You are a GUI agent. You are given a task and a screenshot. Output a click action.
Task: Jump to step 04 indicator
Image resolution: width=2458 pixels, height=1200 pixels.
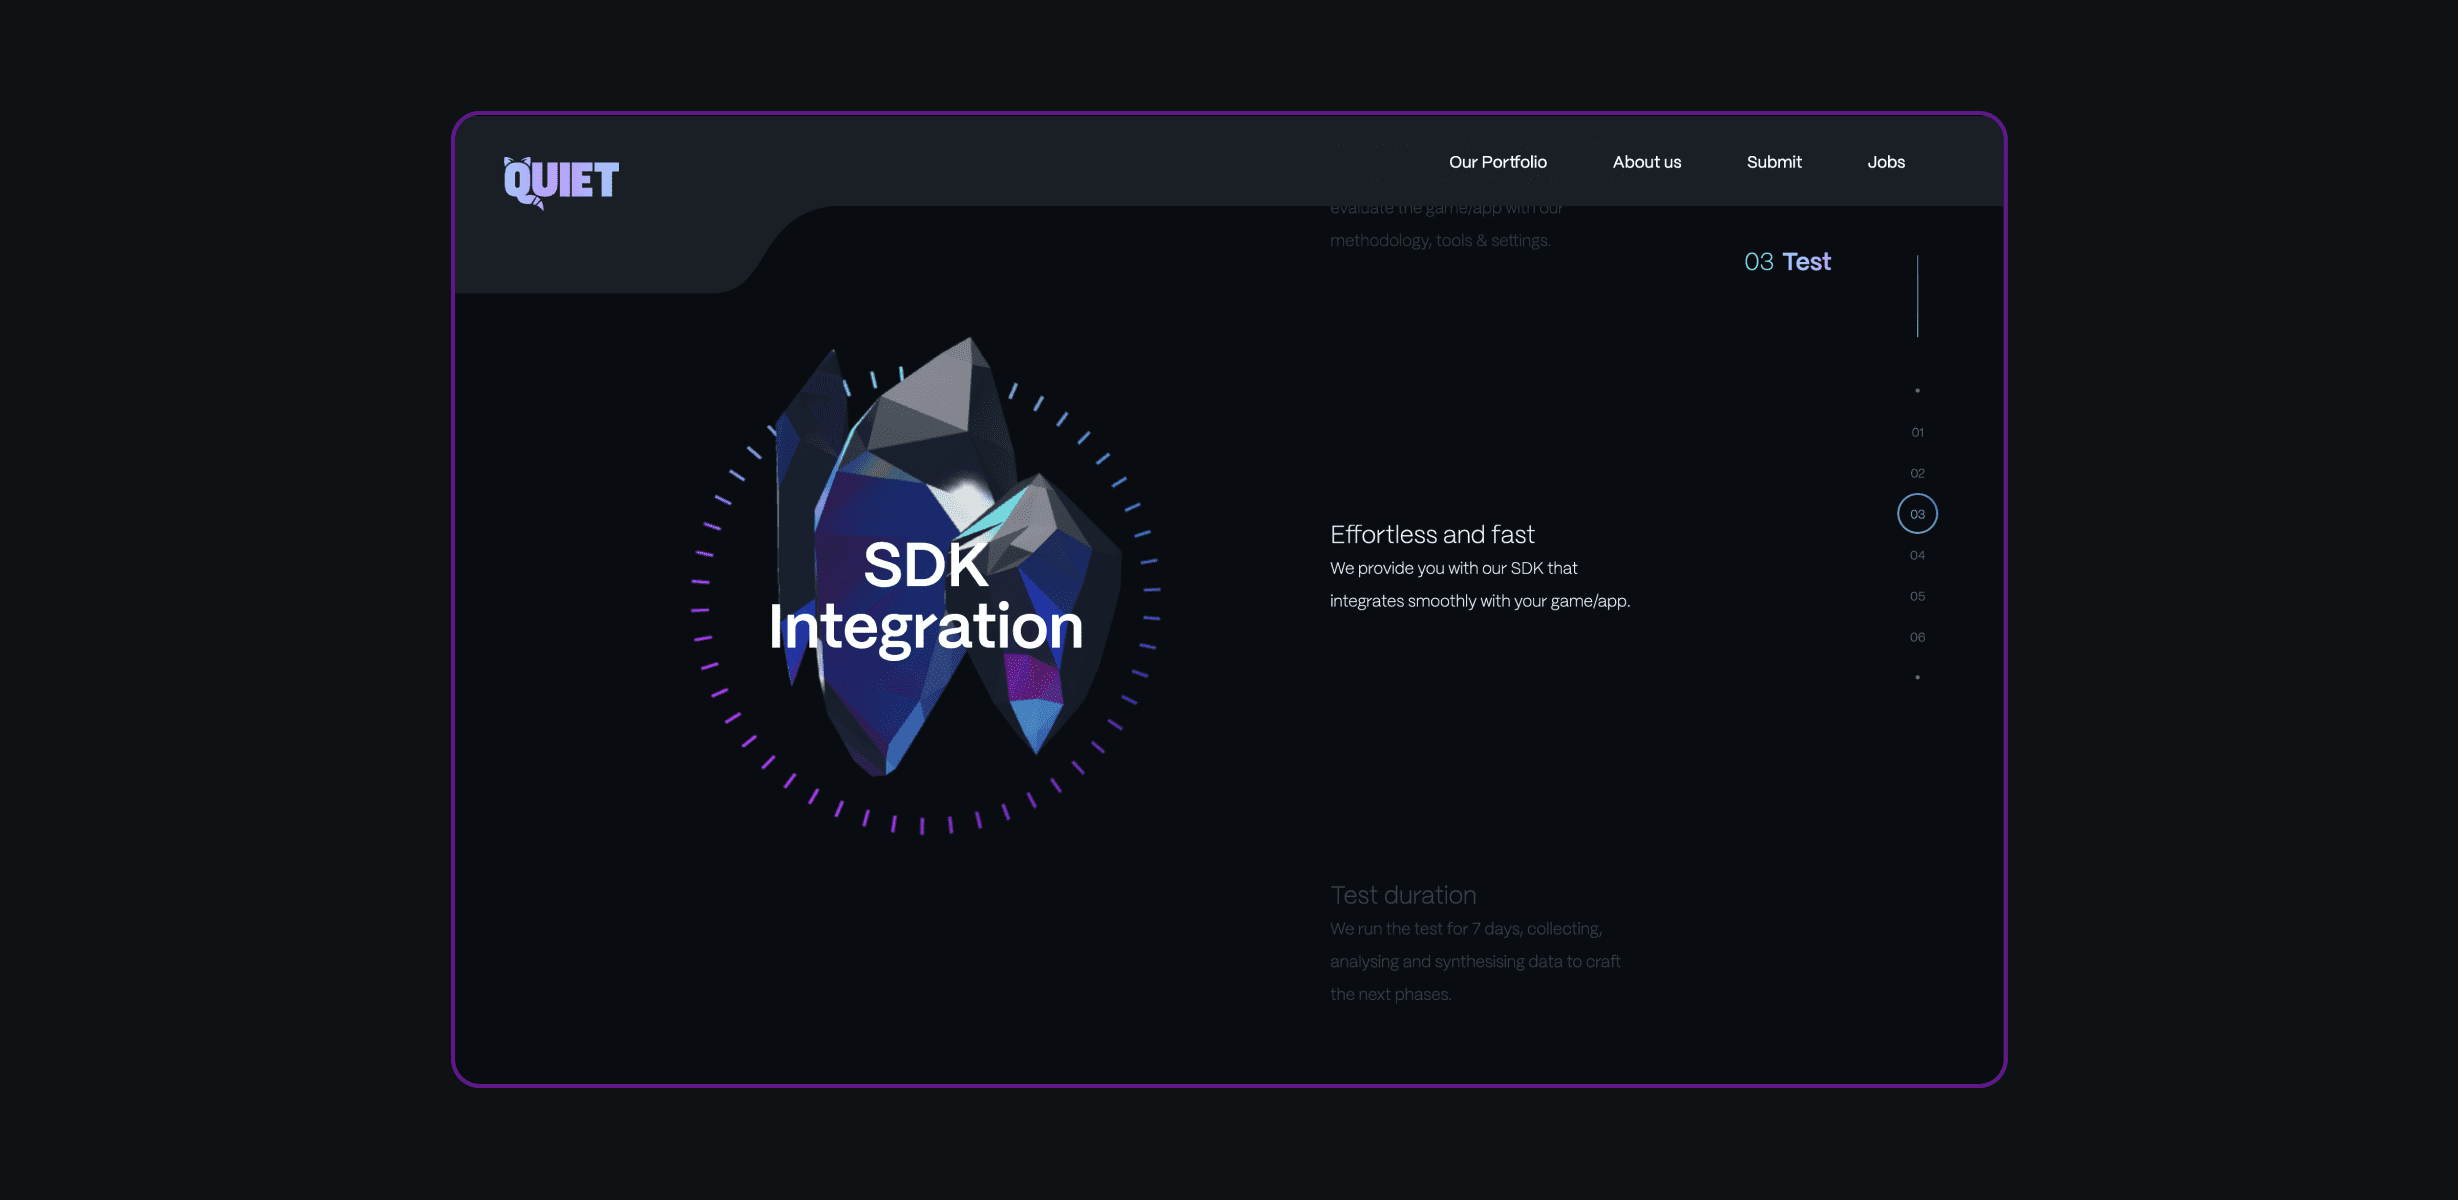1917,555
